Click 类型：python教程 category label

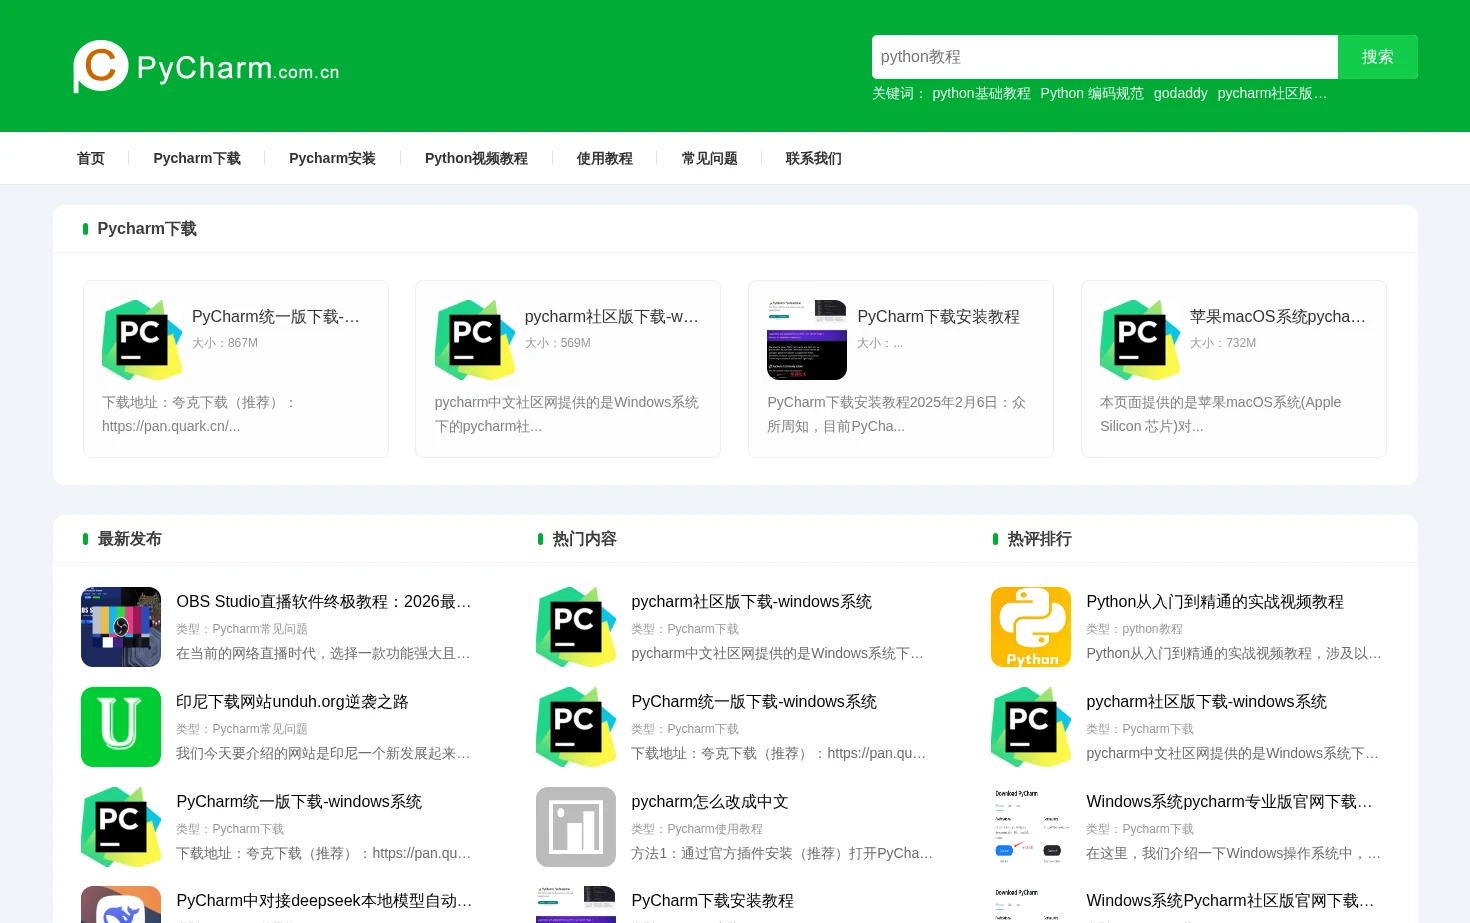pos(1134,629)
